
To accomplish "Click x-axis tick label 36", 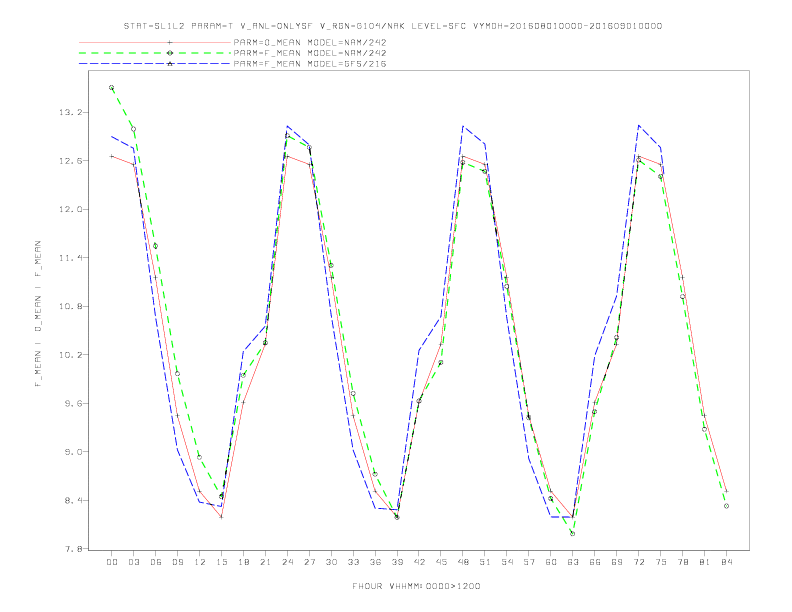I will pos(375,562).
